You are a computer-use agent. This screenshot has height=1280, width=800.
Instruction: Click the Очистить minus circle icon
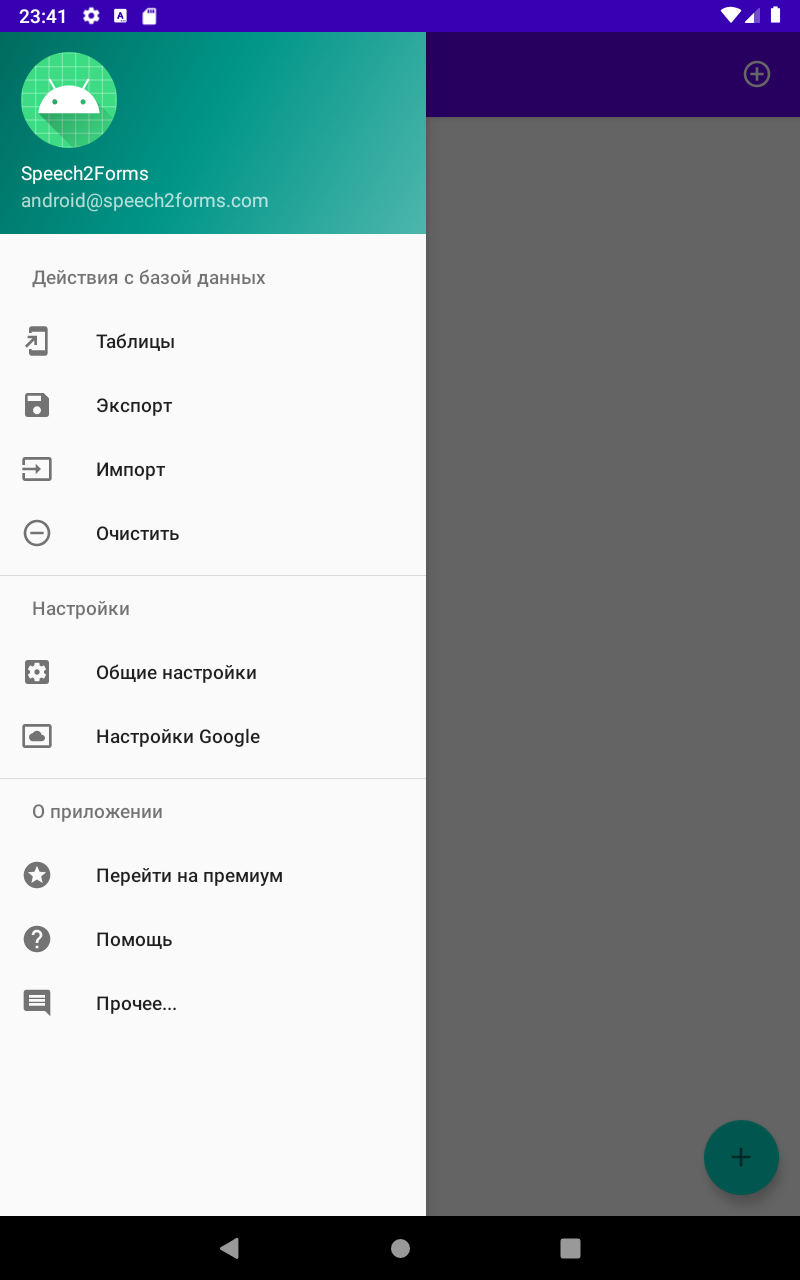(37, 533)
